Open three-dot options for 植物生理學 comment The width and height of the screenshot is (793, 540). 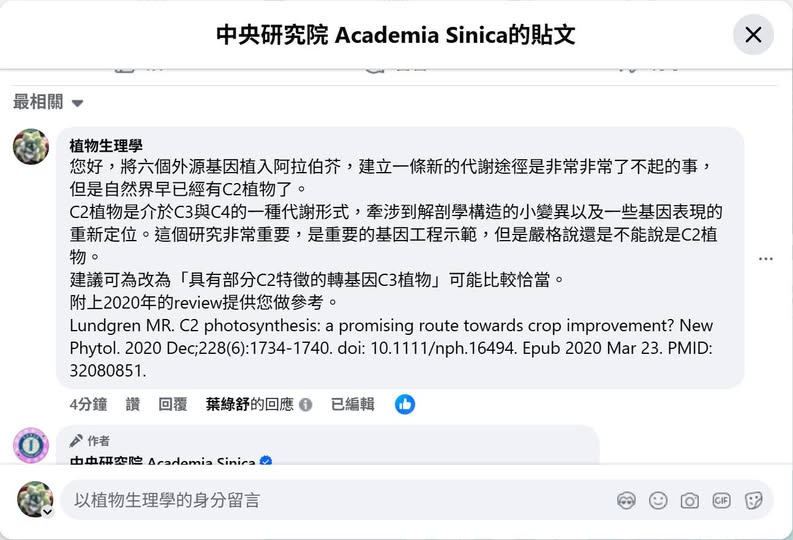766,258
